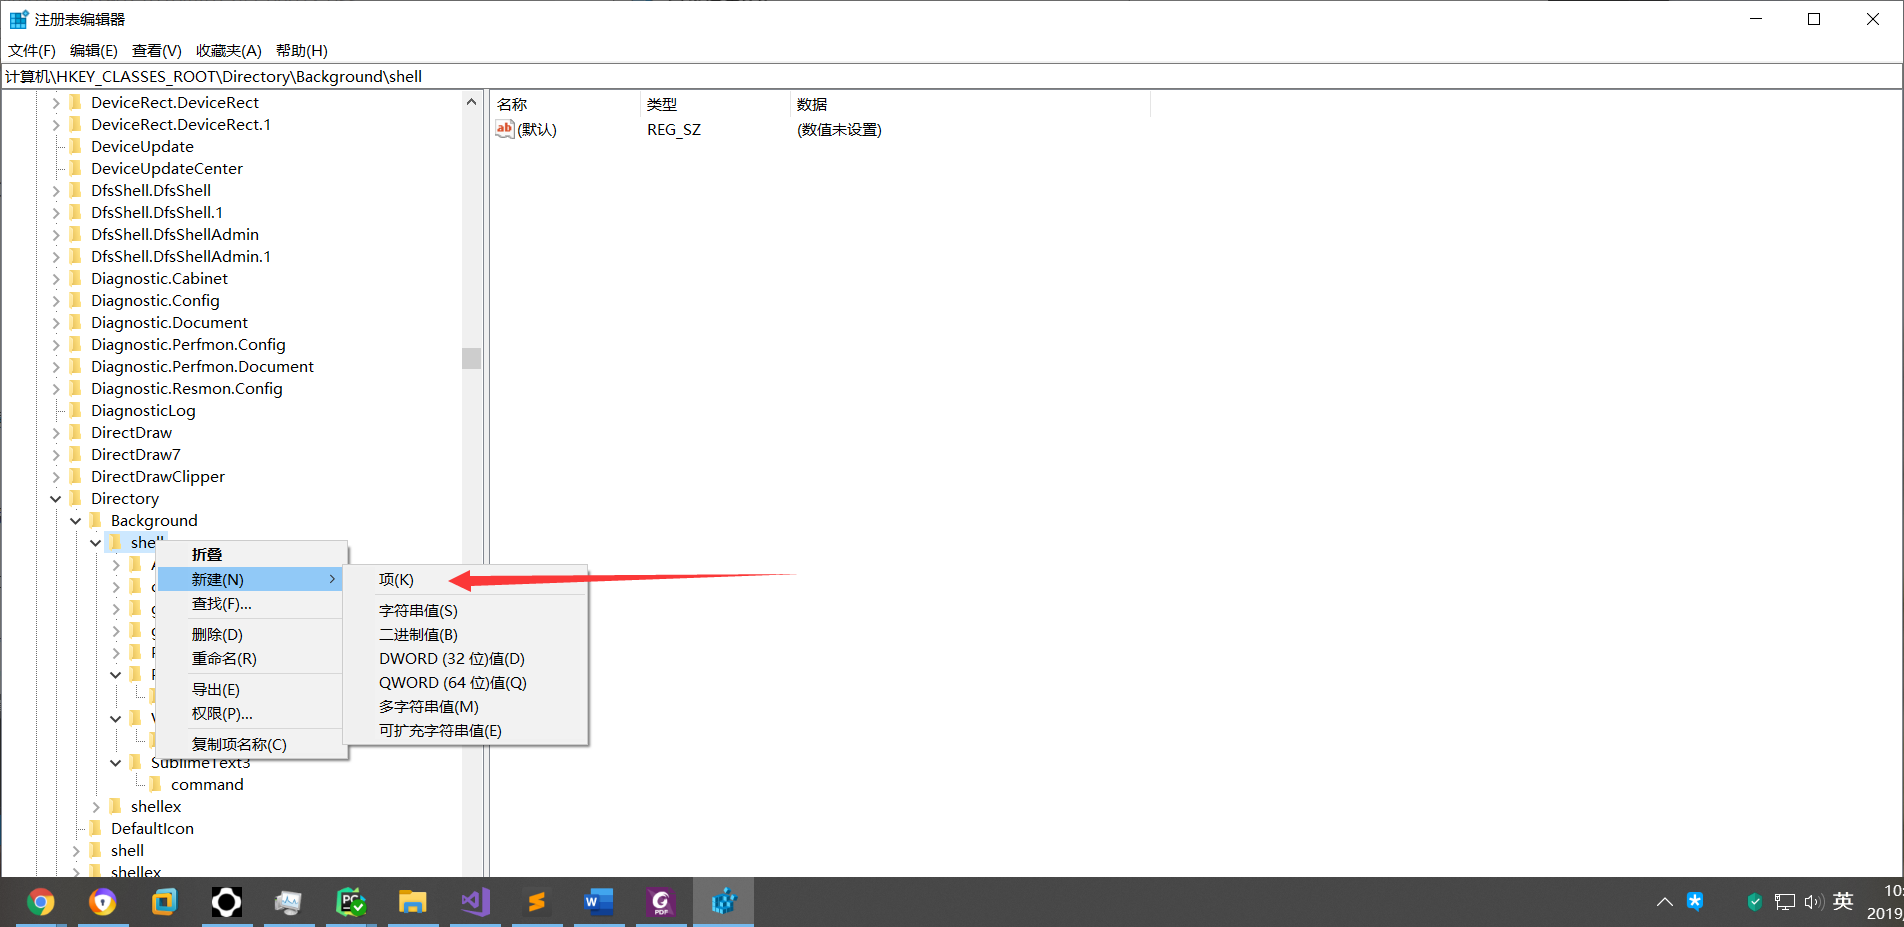The height and width of the screenshot is (927, 1904).
Task: Click the tree pane vertical scrollbar thumb
Action: coord(472,358)
